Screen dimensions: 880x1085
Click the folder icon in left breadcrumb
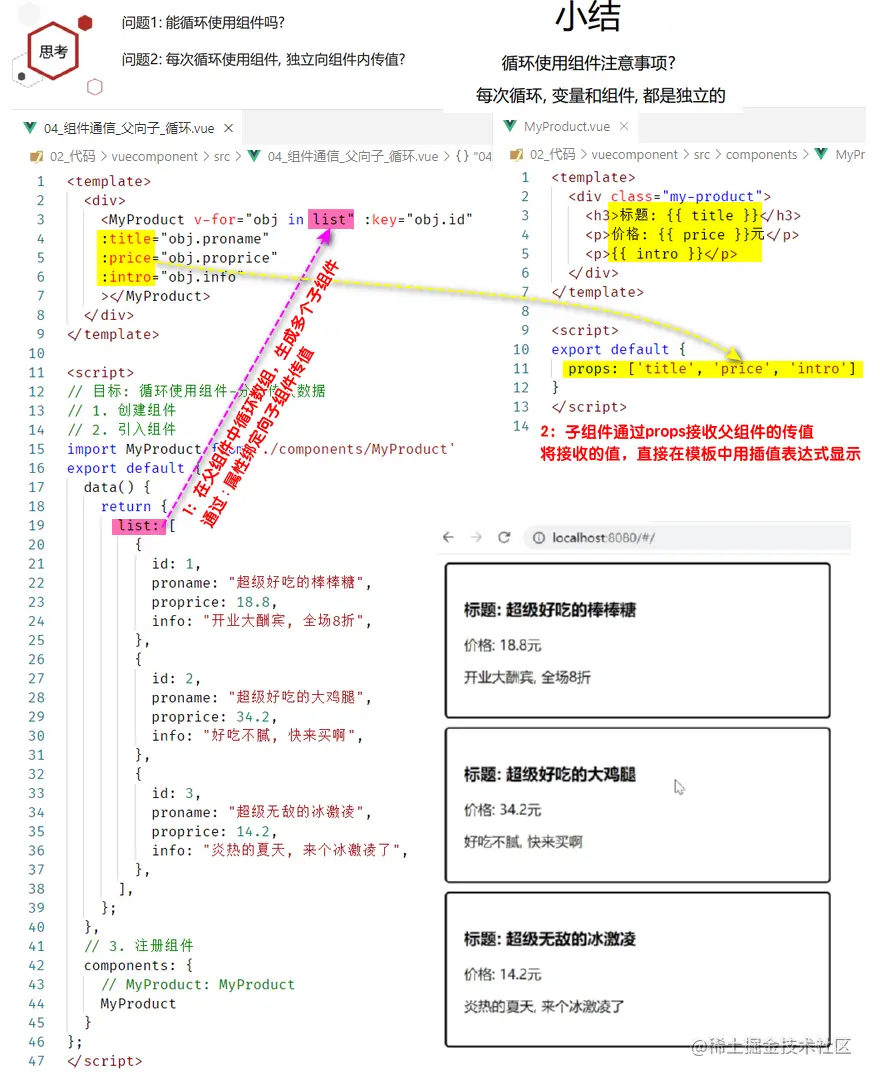[36, 157]
